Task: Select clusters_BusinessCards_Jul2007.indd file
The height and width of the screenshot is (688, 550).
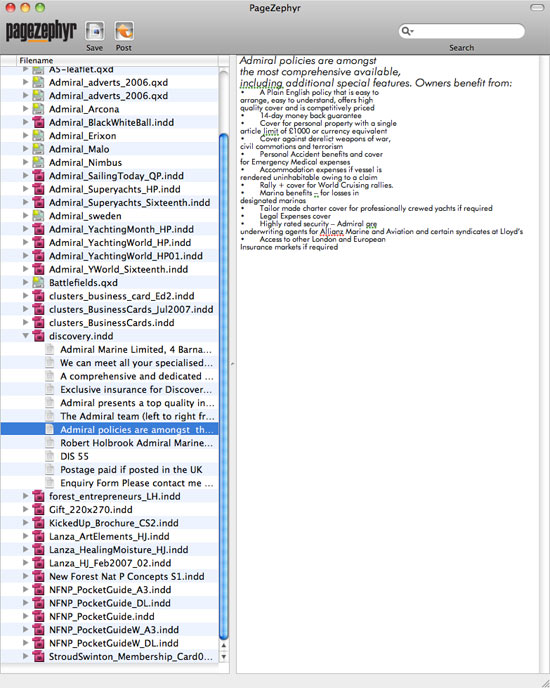Action: tap(109, 309)
